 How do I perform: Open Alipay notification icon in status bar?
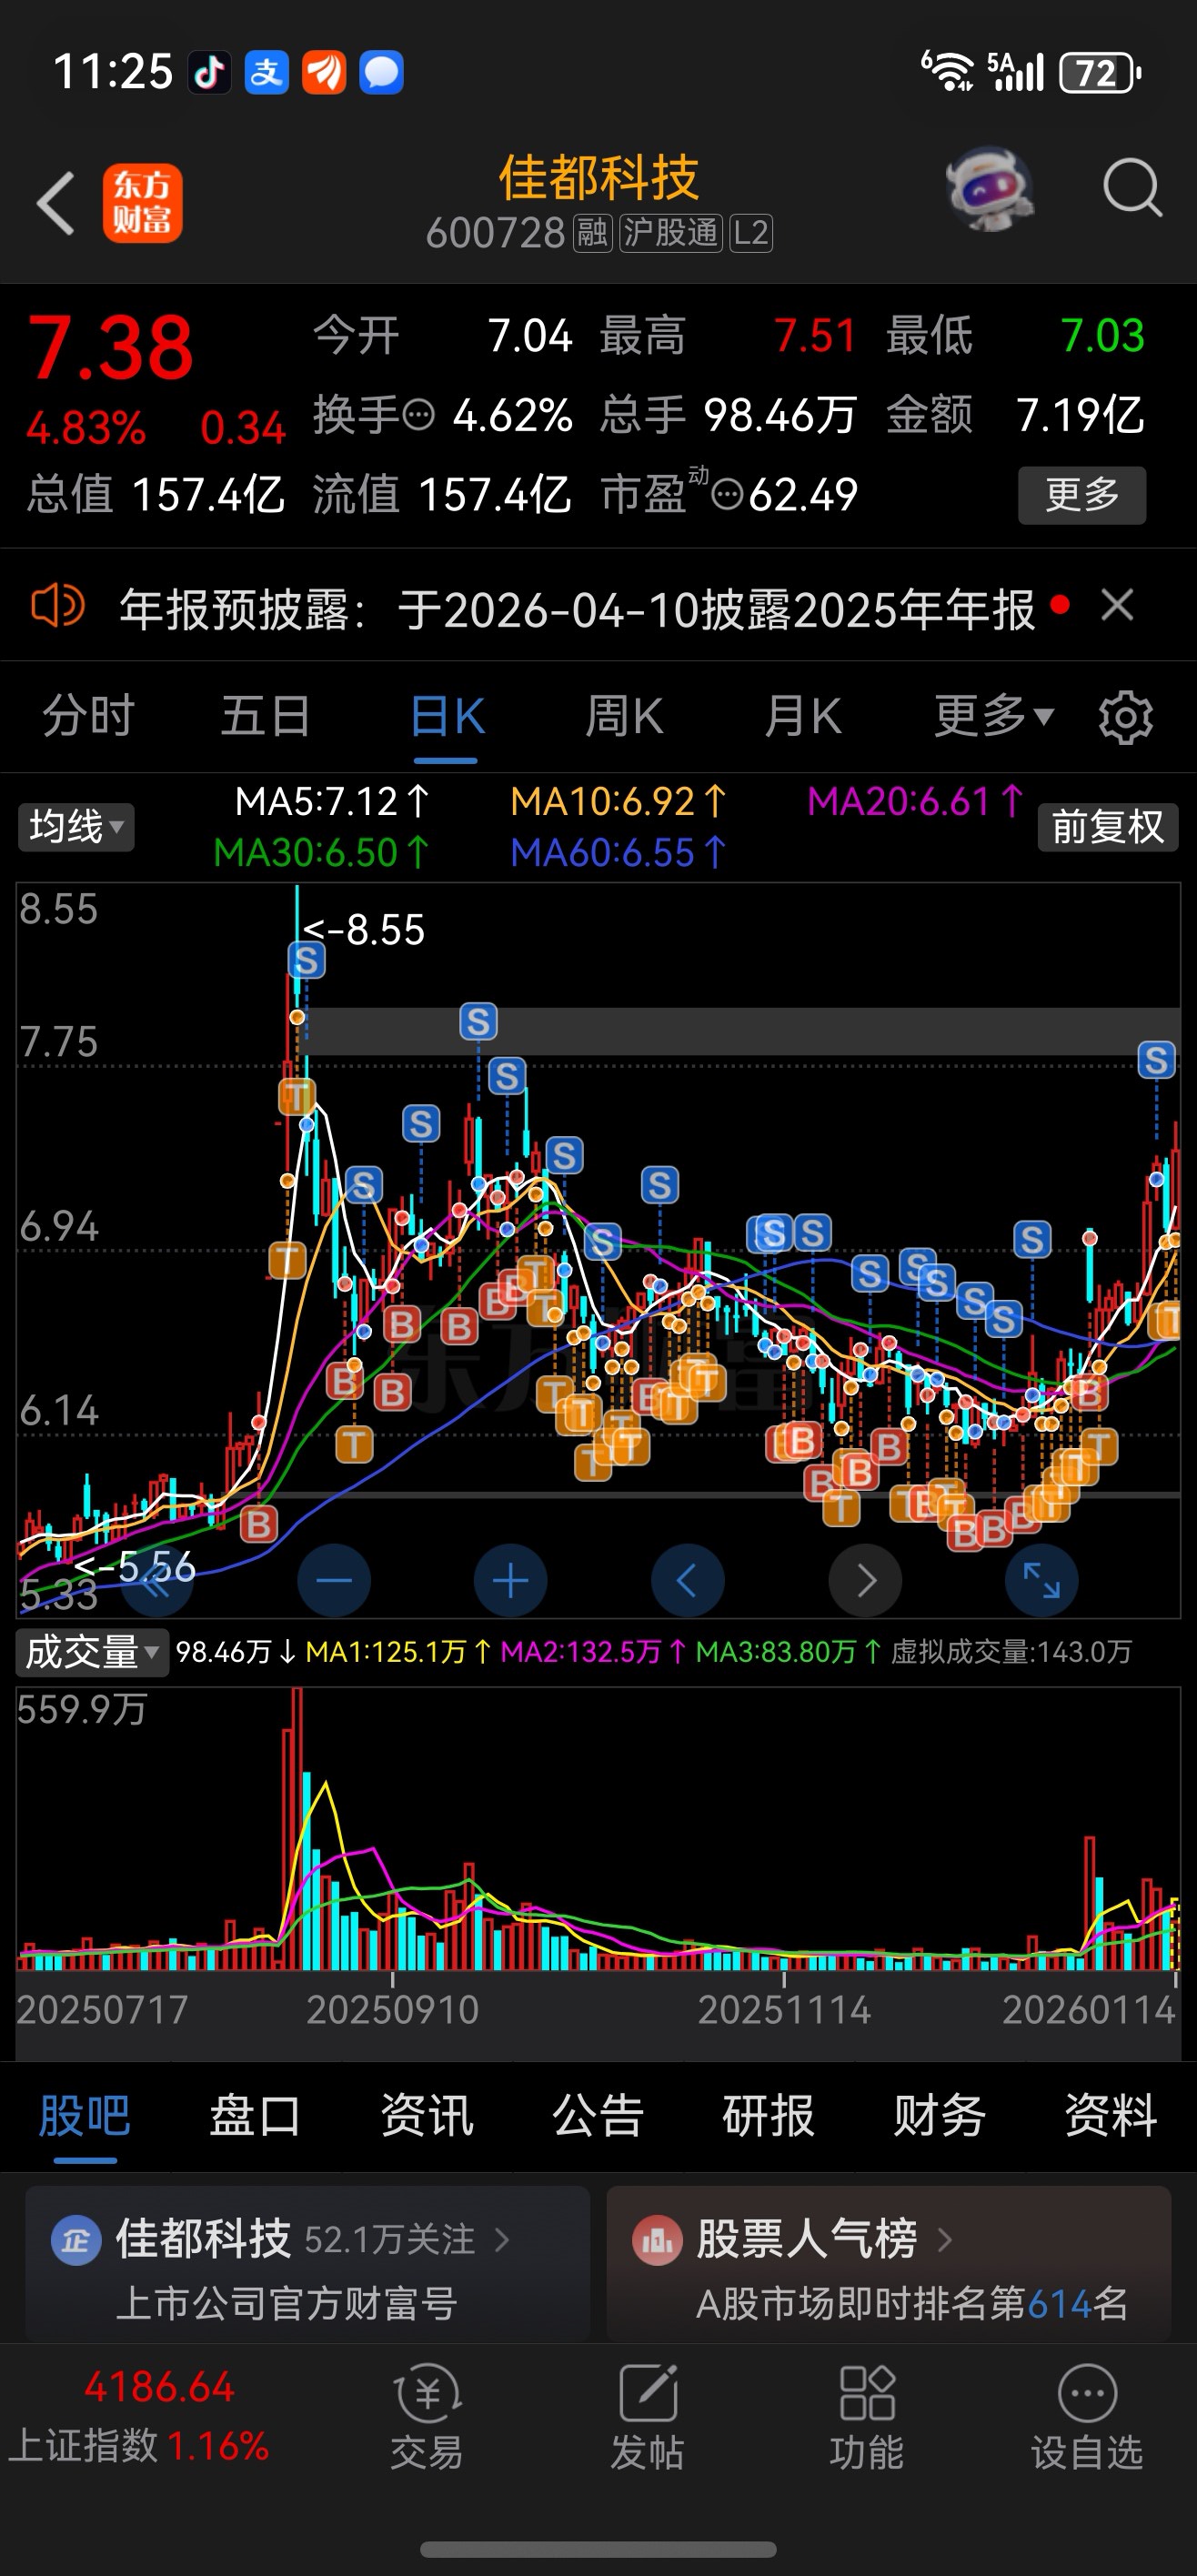click(266, 72)
